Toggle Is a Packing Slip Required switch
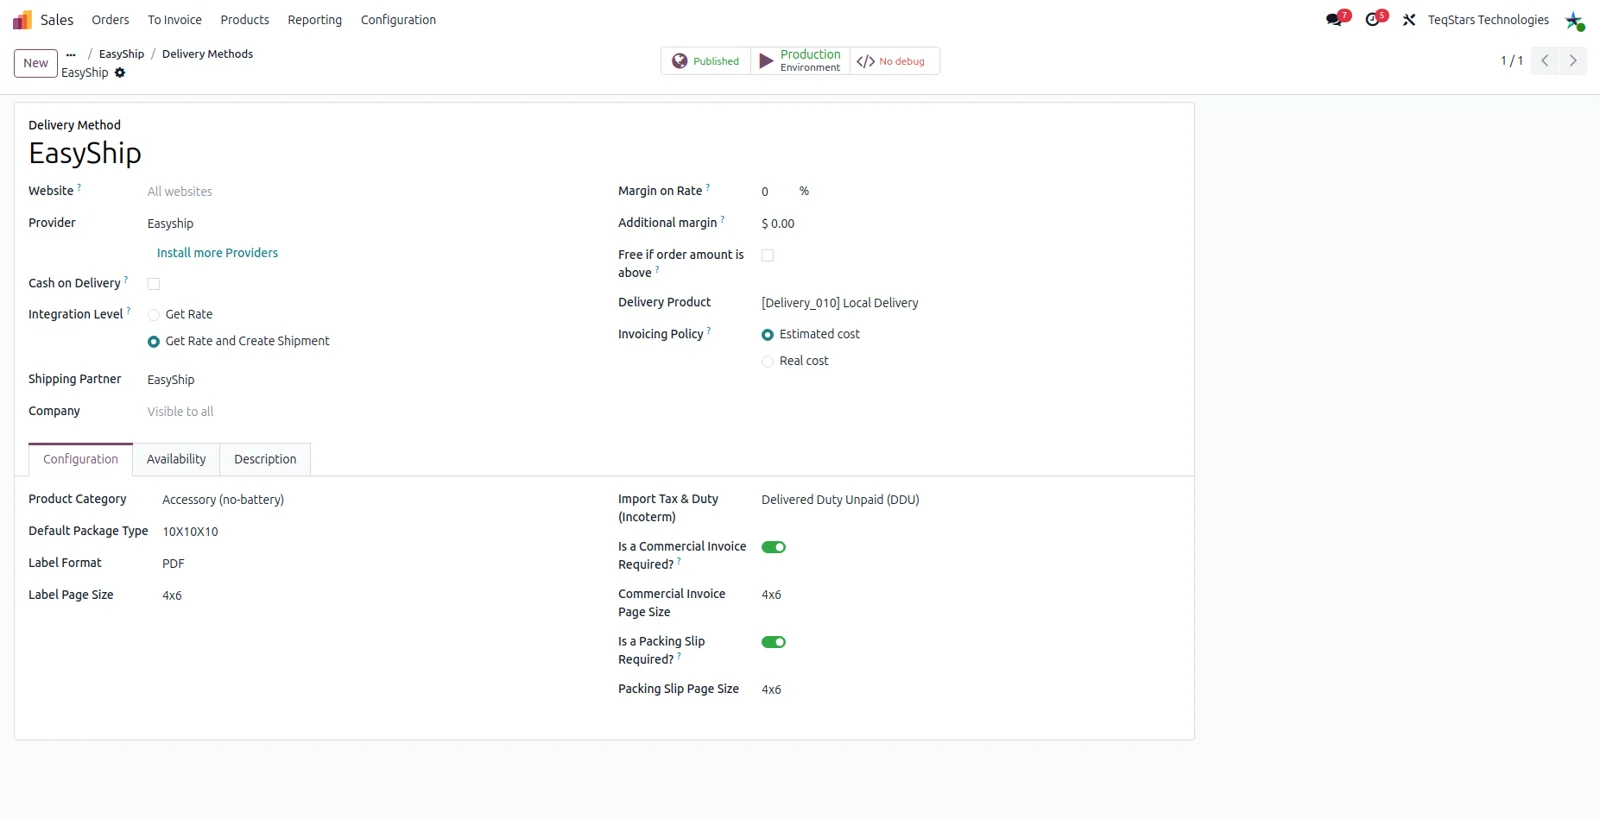Screen dimensions: 1600x819 pos(774,642)
